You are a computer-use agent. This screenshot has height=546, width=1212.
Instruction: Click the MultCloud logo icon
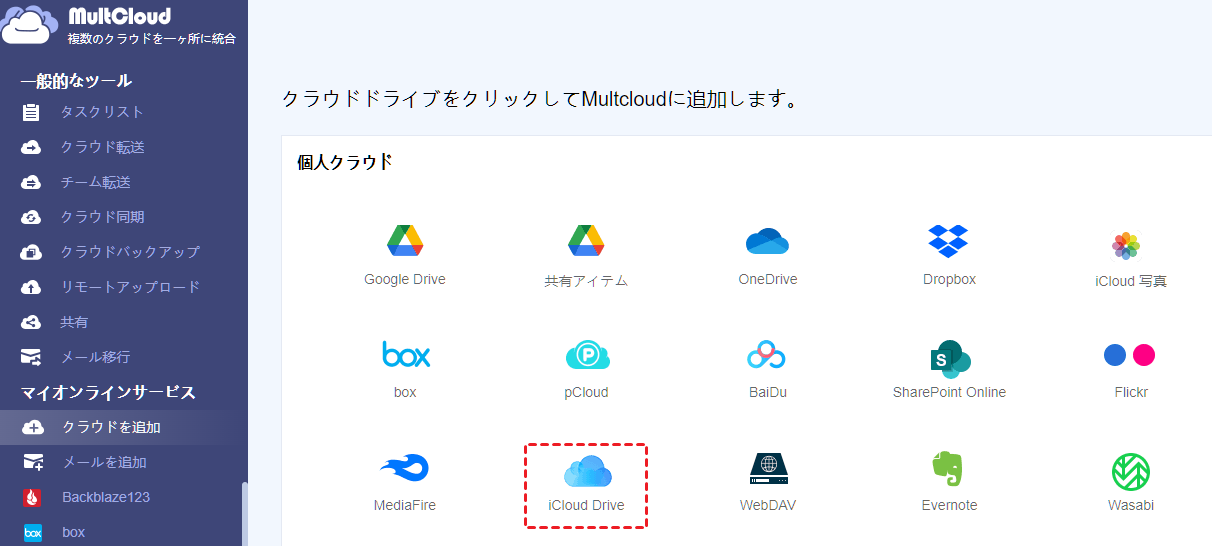(x=30, y=24)
